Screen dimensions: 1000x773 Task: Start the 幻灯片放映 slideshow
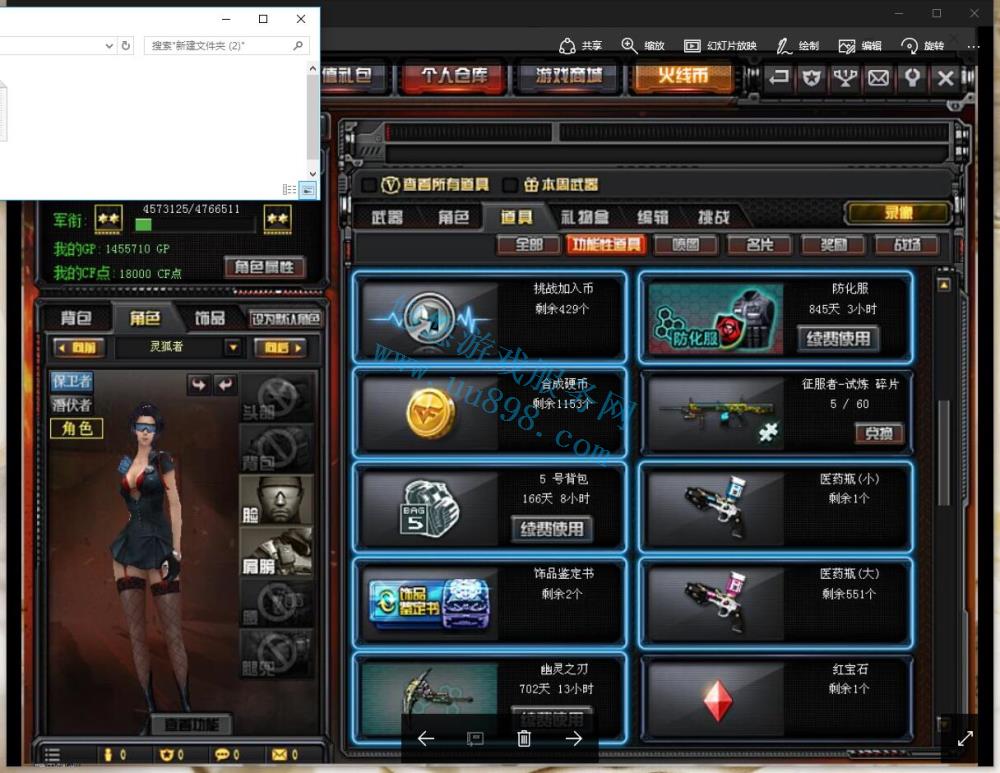click(x=720, y=45)
